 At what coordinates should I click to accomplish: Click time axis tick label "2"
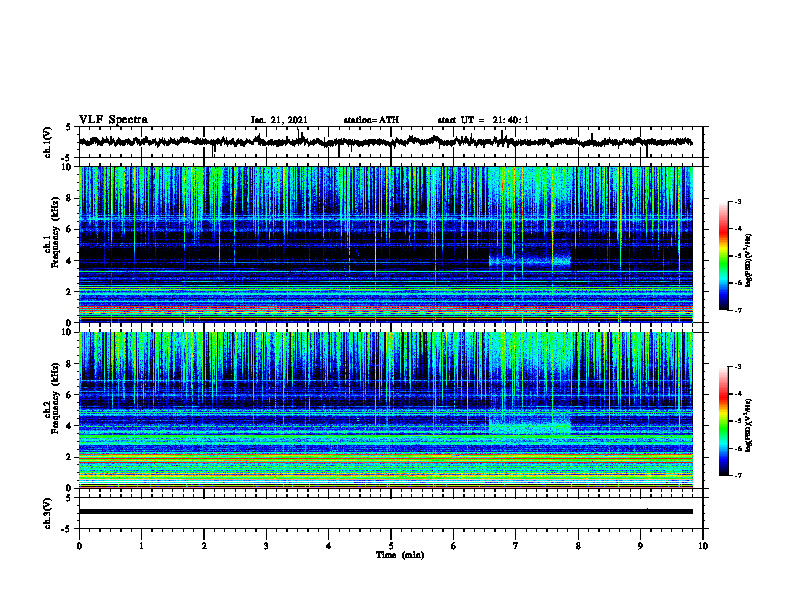204,546
